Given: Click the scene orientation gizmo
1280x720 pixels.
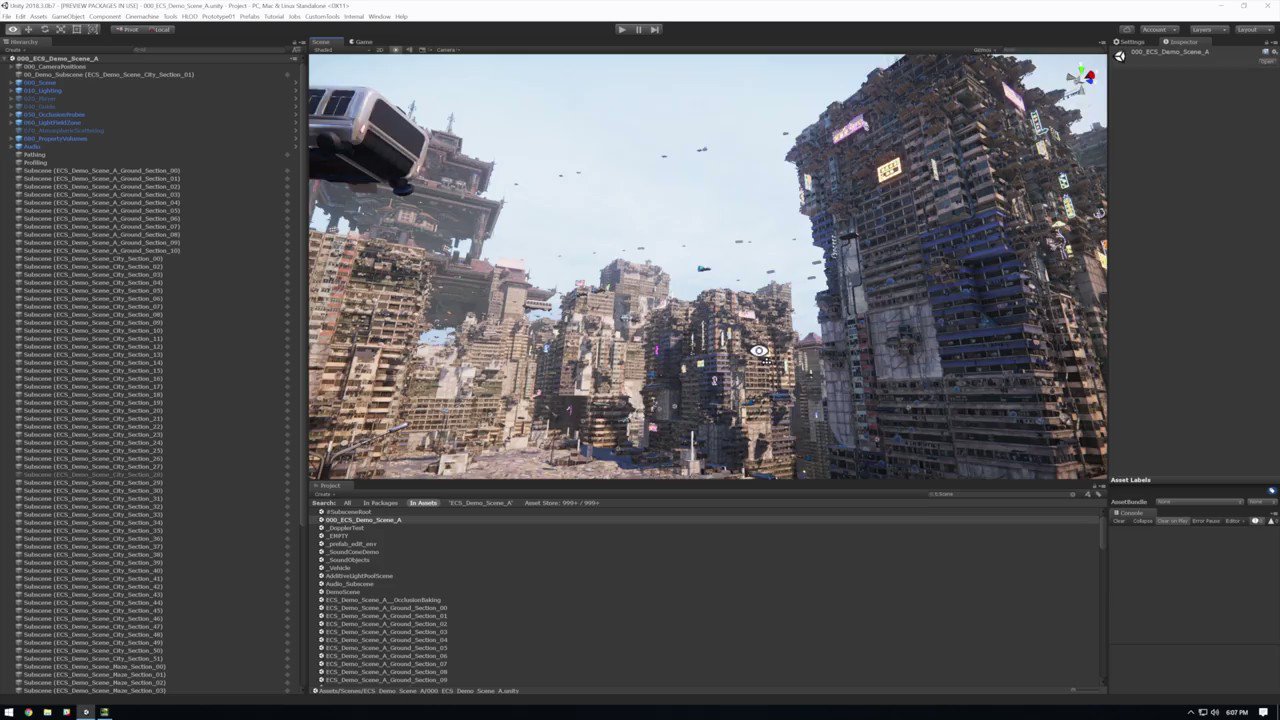Looking at the screenshot, I should pos(1080,78).
